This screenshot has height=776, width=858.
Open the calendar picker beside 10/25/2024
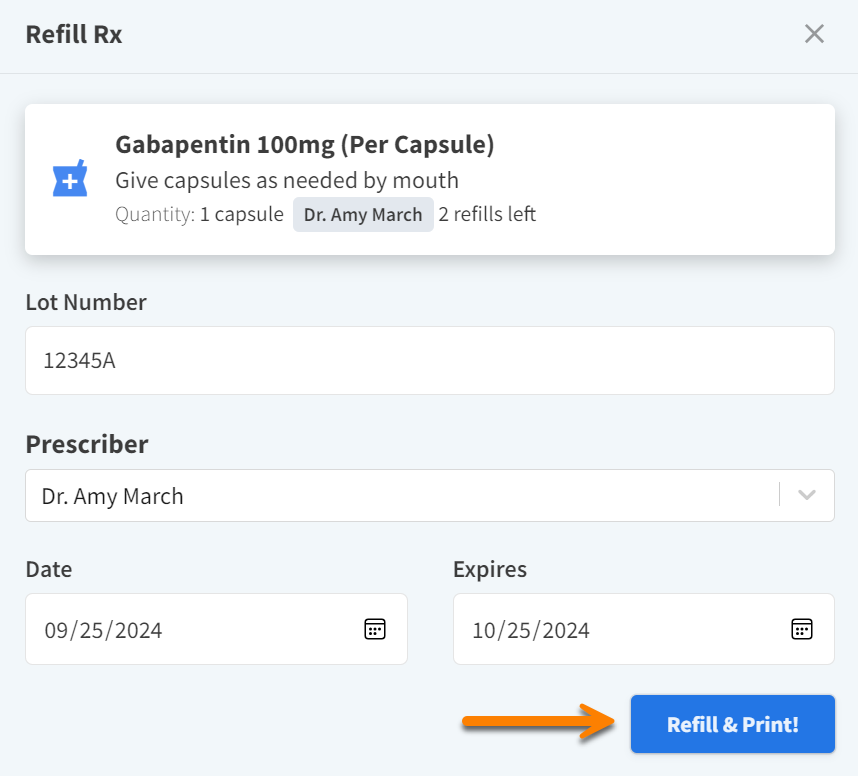pyautogui.click(x=801, y=629)
